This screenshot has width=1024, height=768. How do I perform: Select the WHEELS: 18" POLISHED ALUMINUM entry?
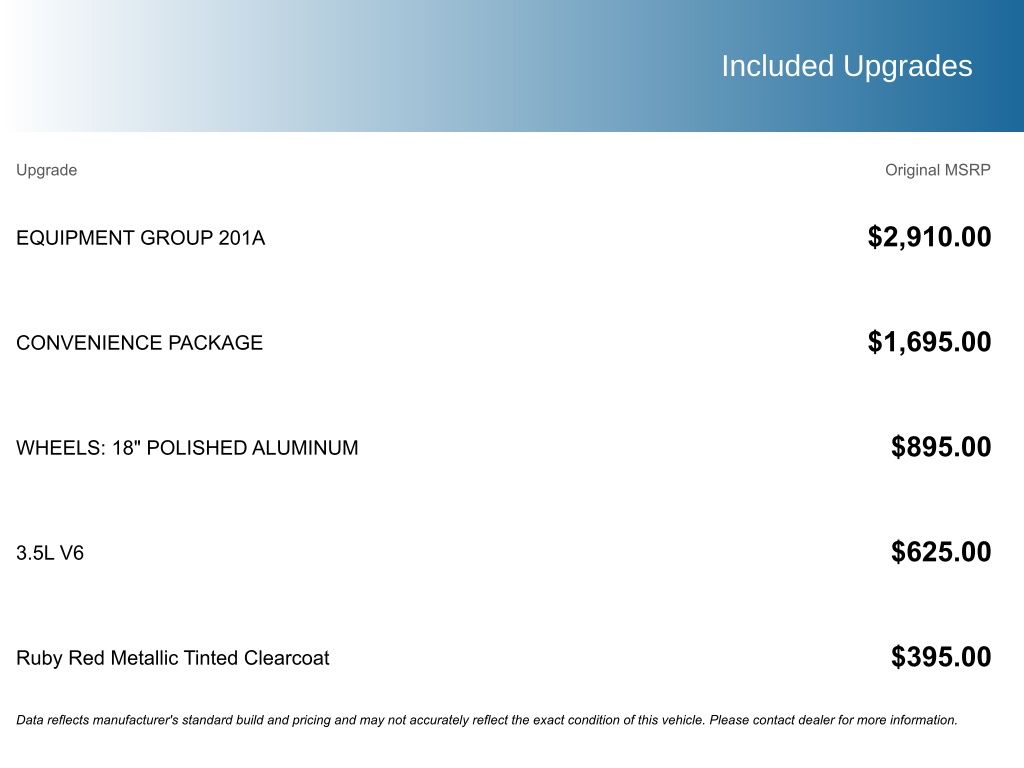pyautogui.click(x=187, y=448)
